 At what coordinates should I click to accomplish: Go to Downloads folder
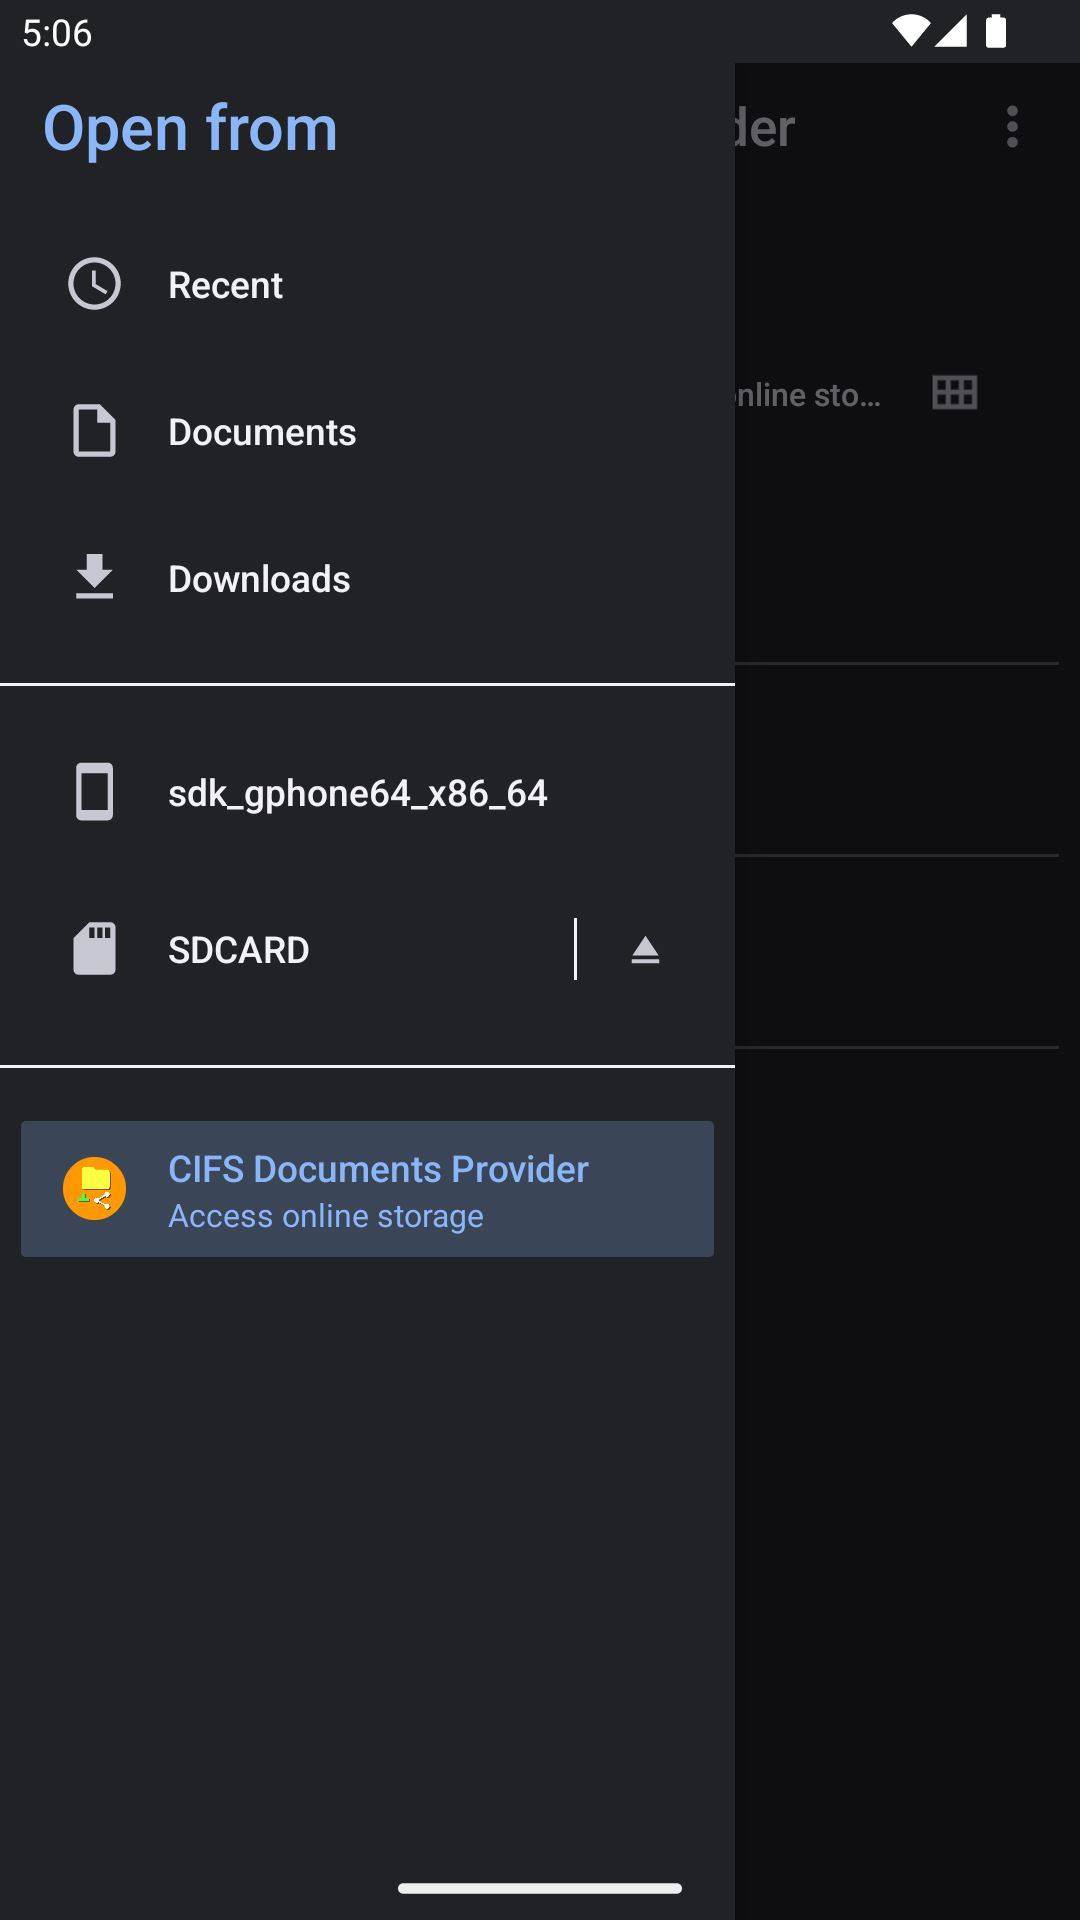coord(259,579)
